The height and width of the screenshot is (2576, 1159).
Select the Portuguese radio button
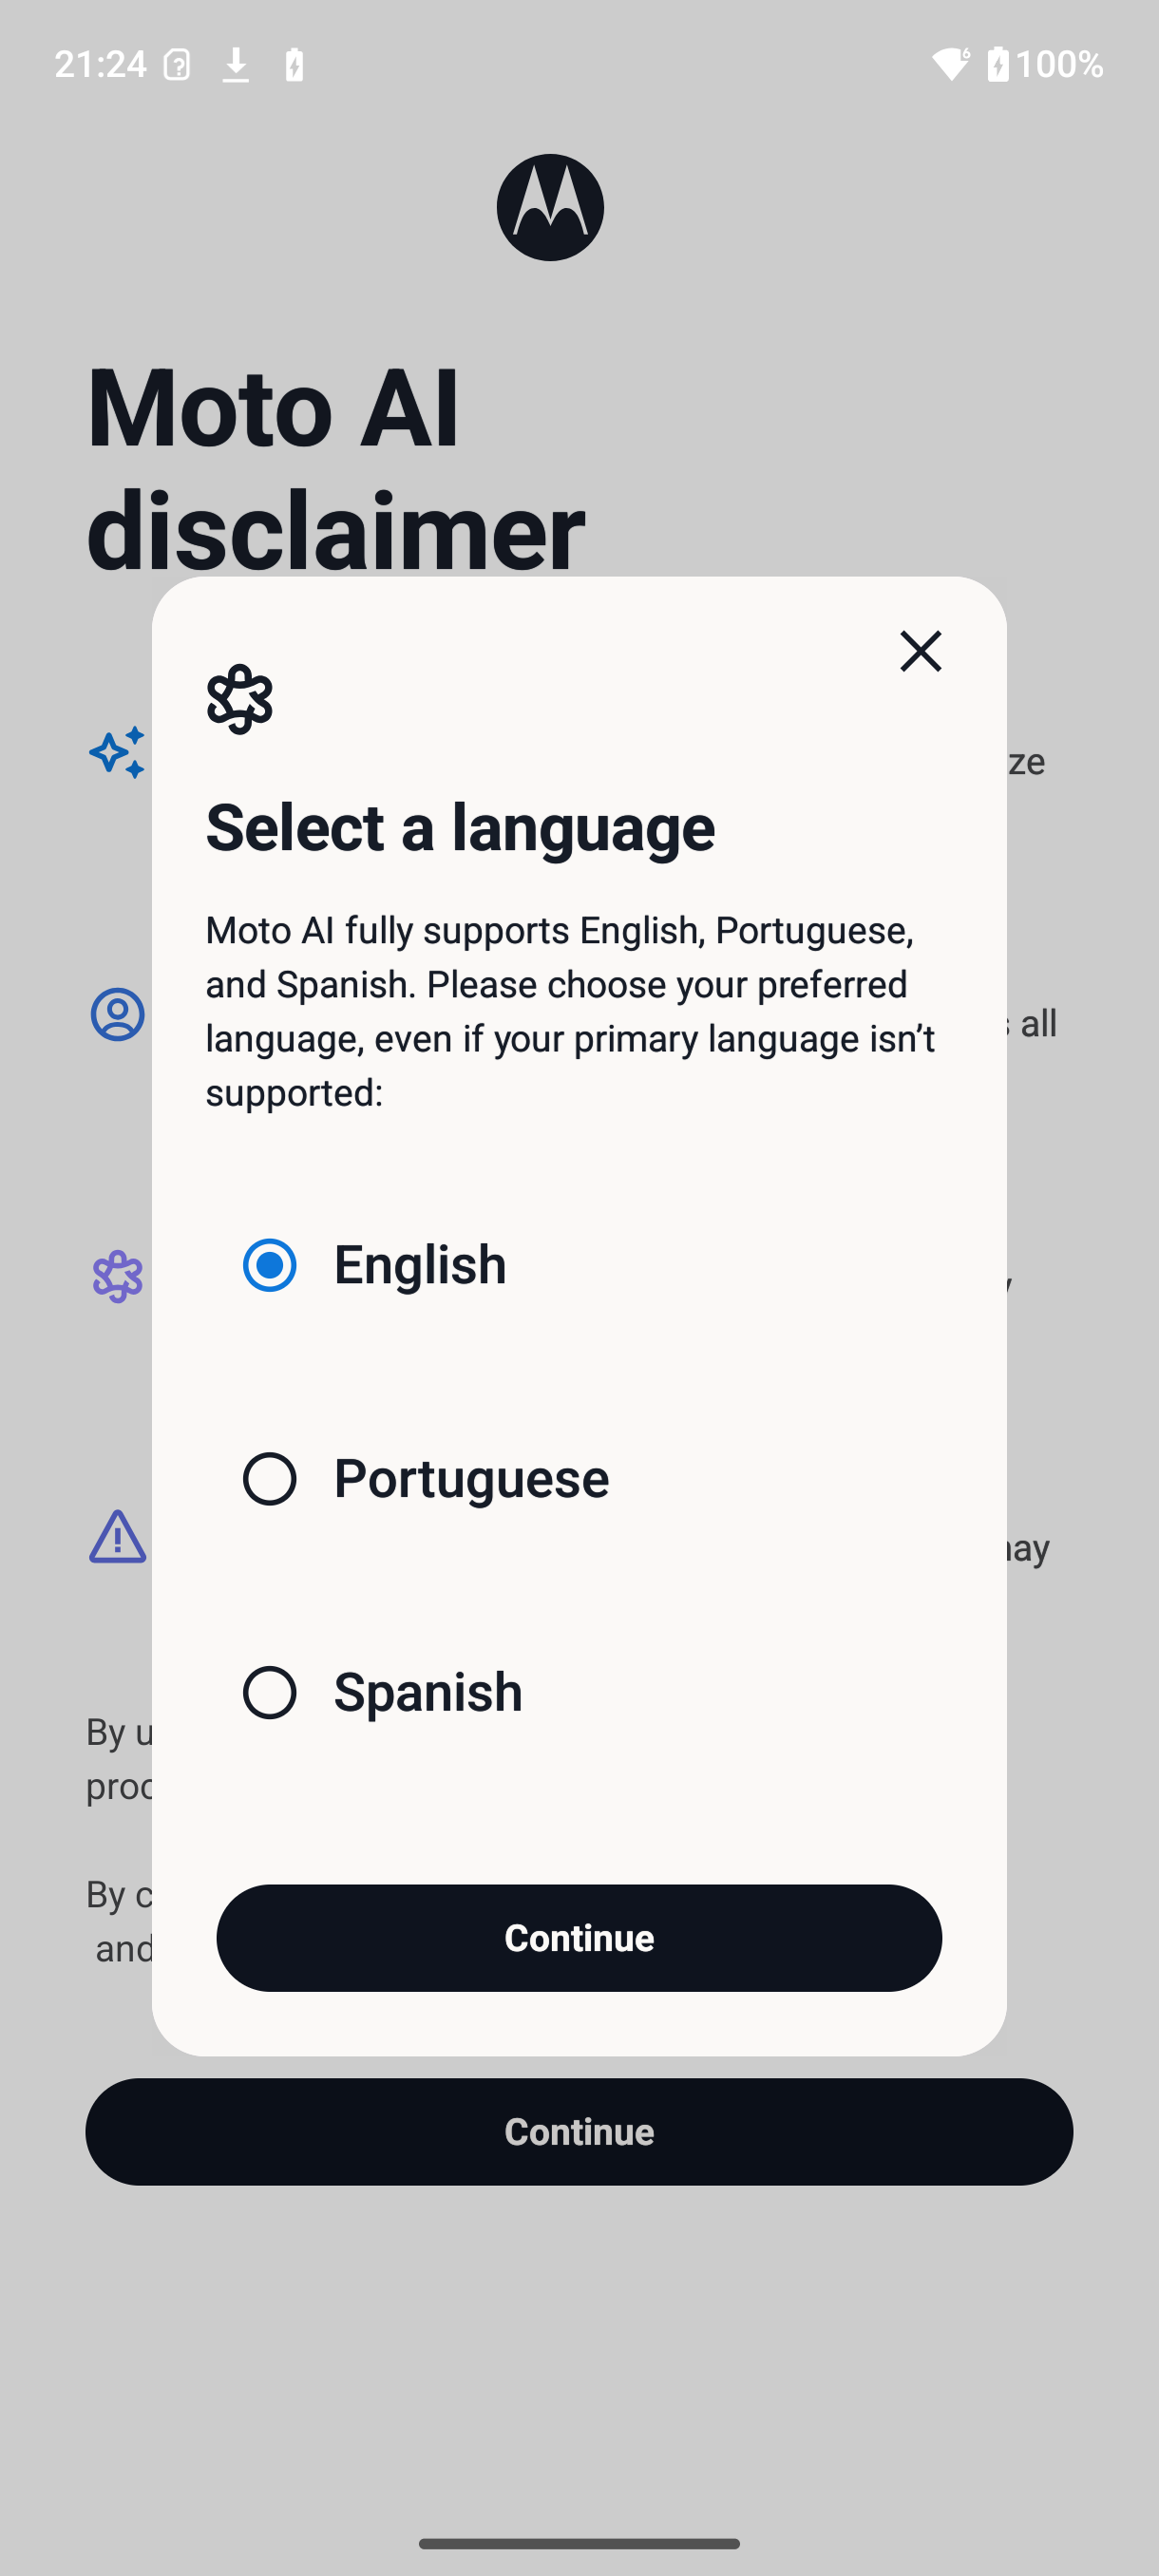tap(270, 1479)
